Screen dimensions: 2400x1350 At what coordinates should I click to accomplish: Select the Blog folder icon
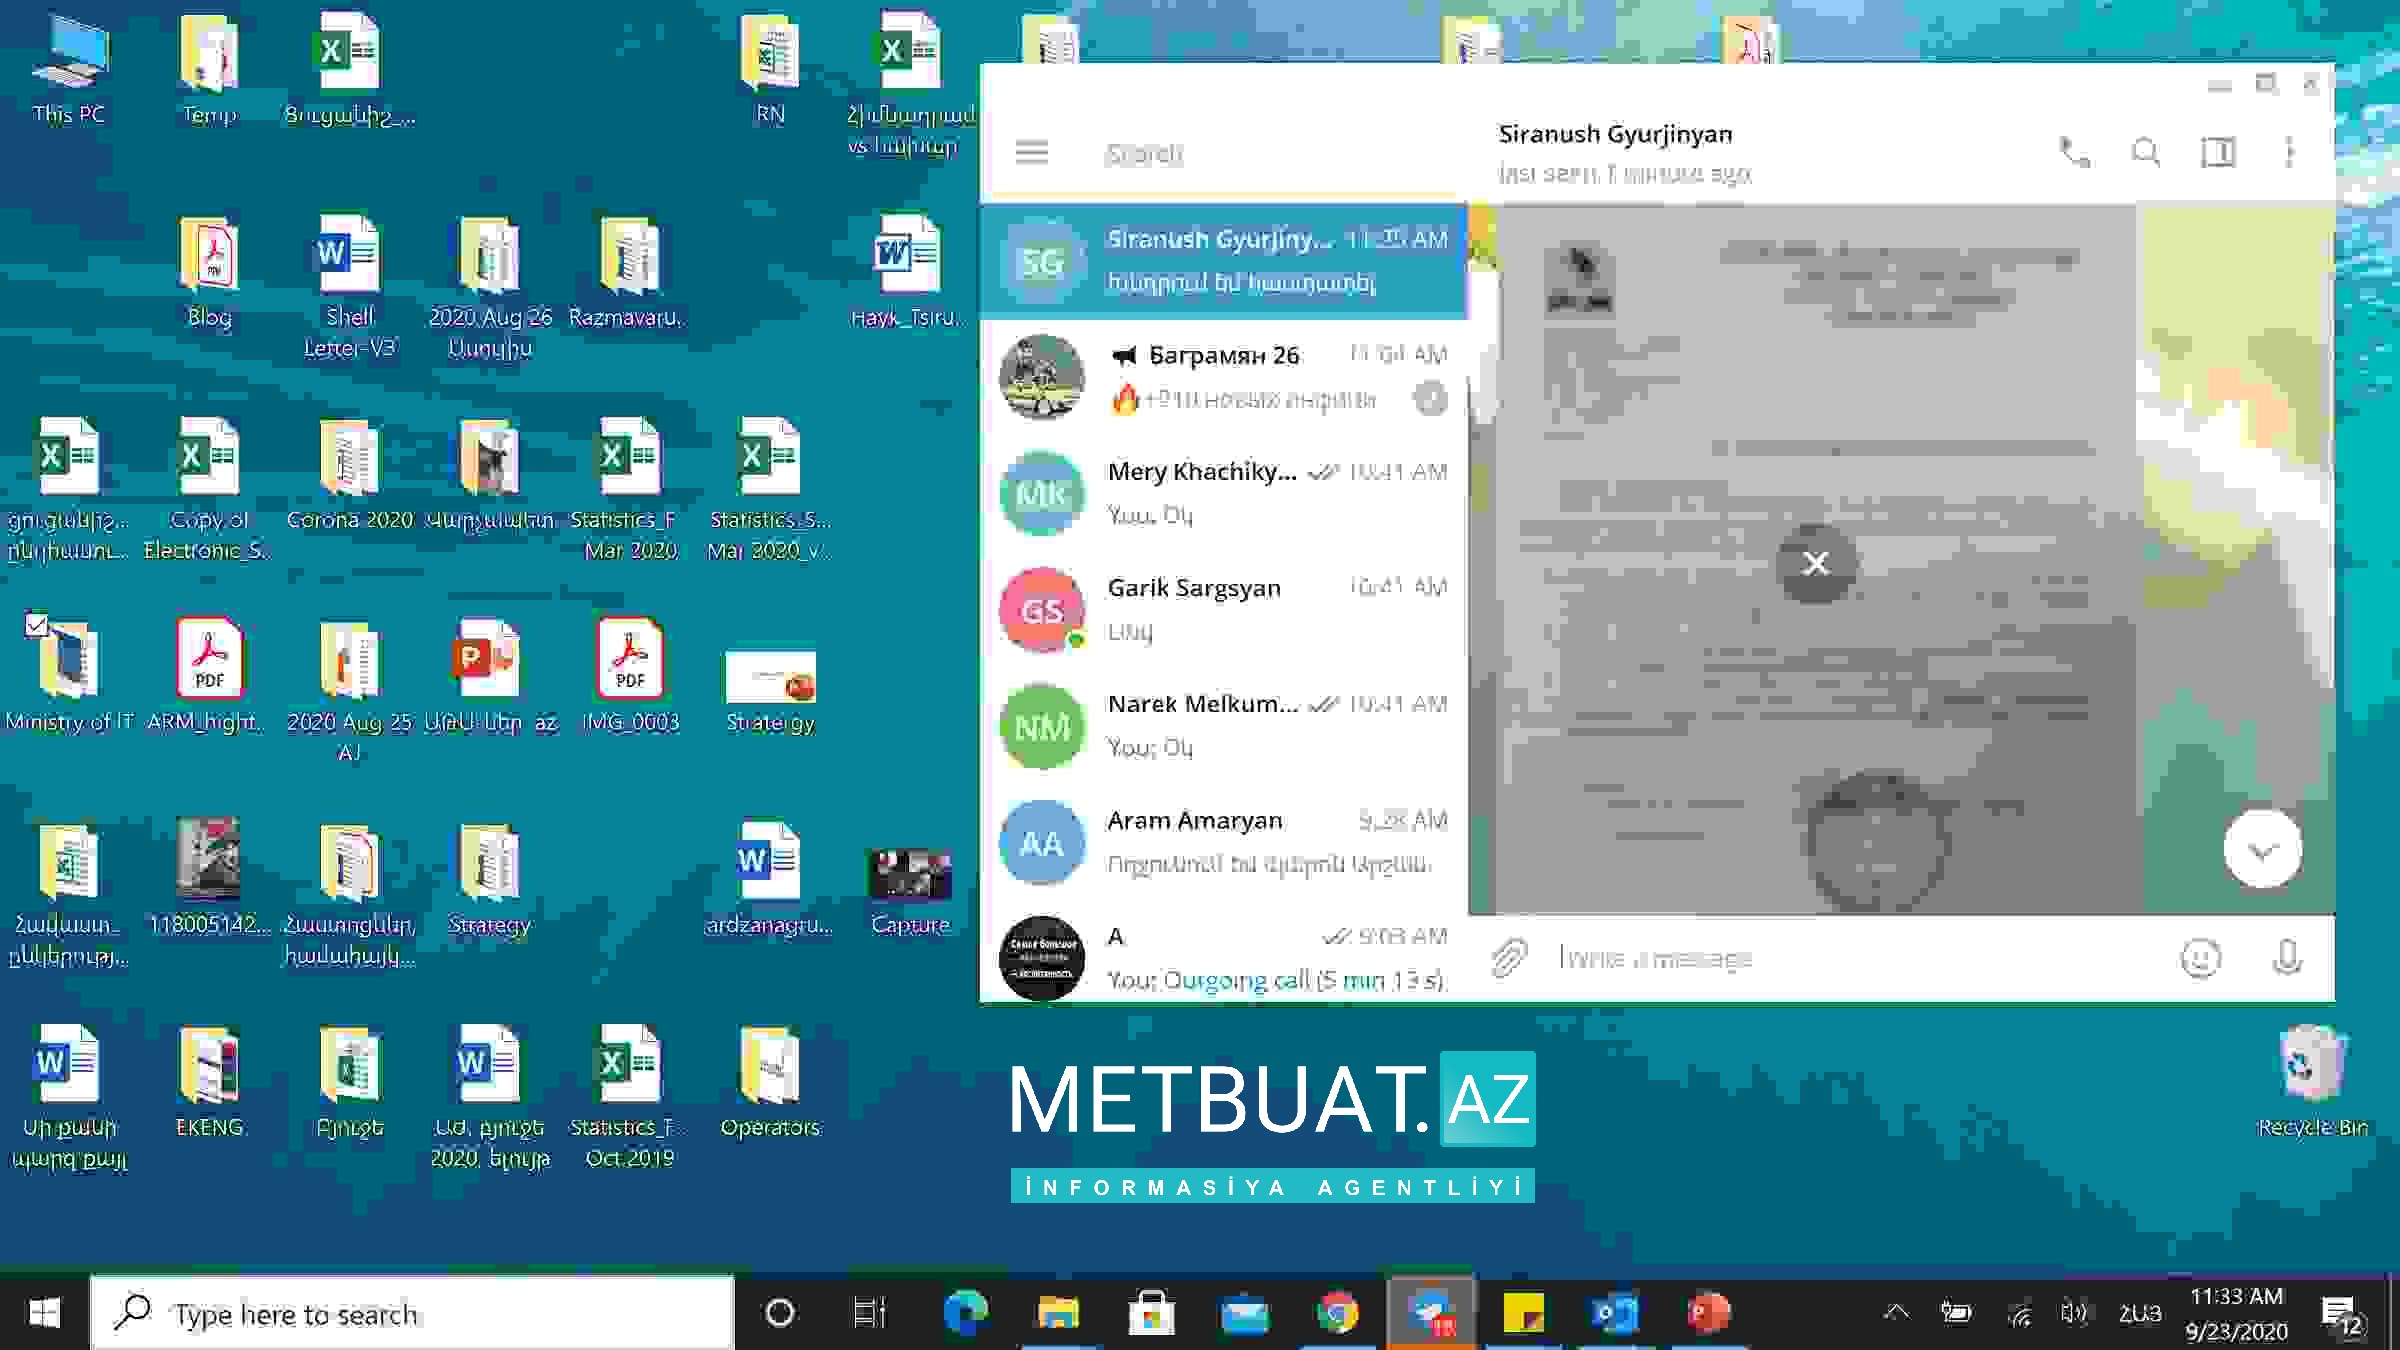pyautogui.click(x=209, y=272)
